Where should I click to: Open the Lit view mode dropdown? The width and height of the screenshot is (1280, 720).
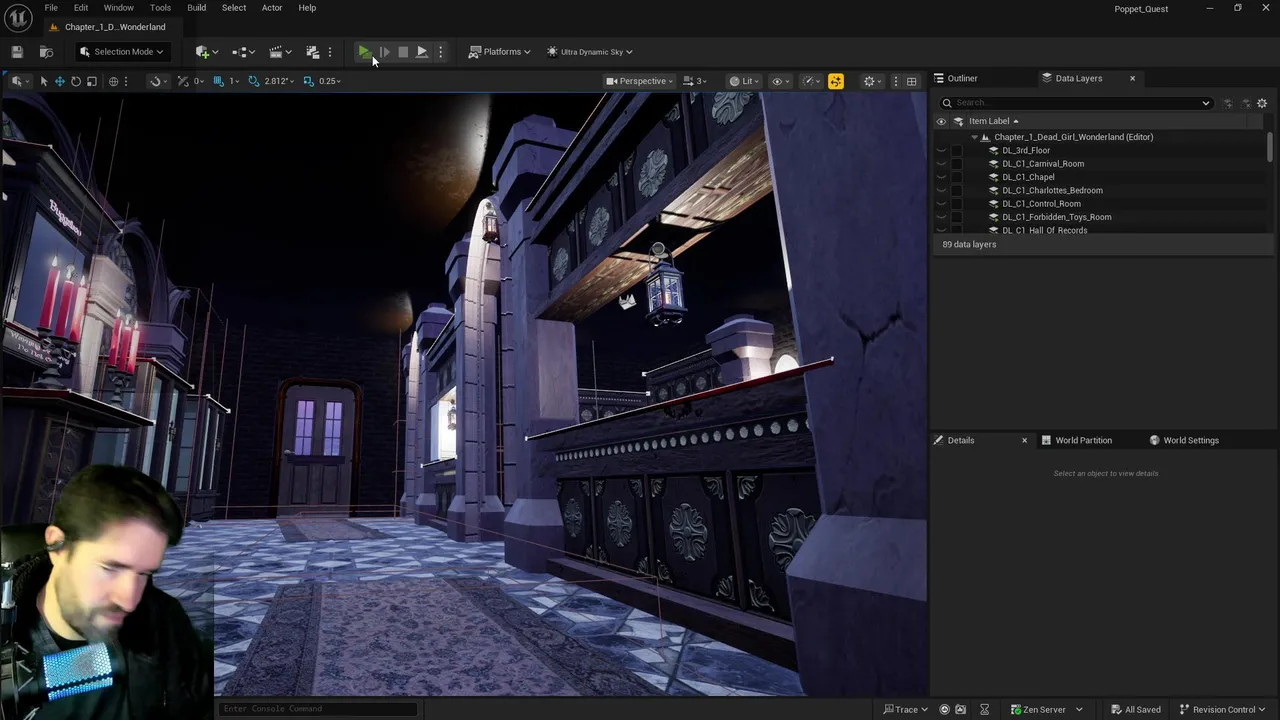(x=744, y=81)
